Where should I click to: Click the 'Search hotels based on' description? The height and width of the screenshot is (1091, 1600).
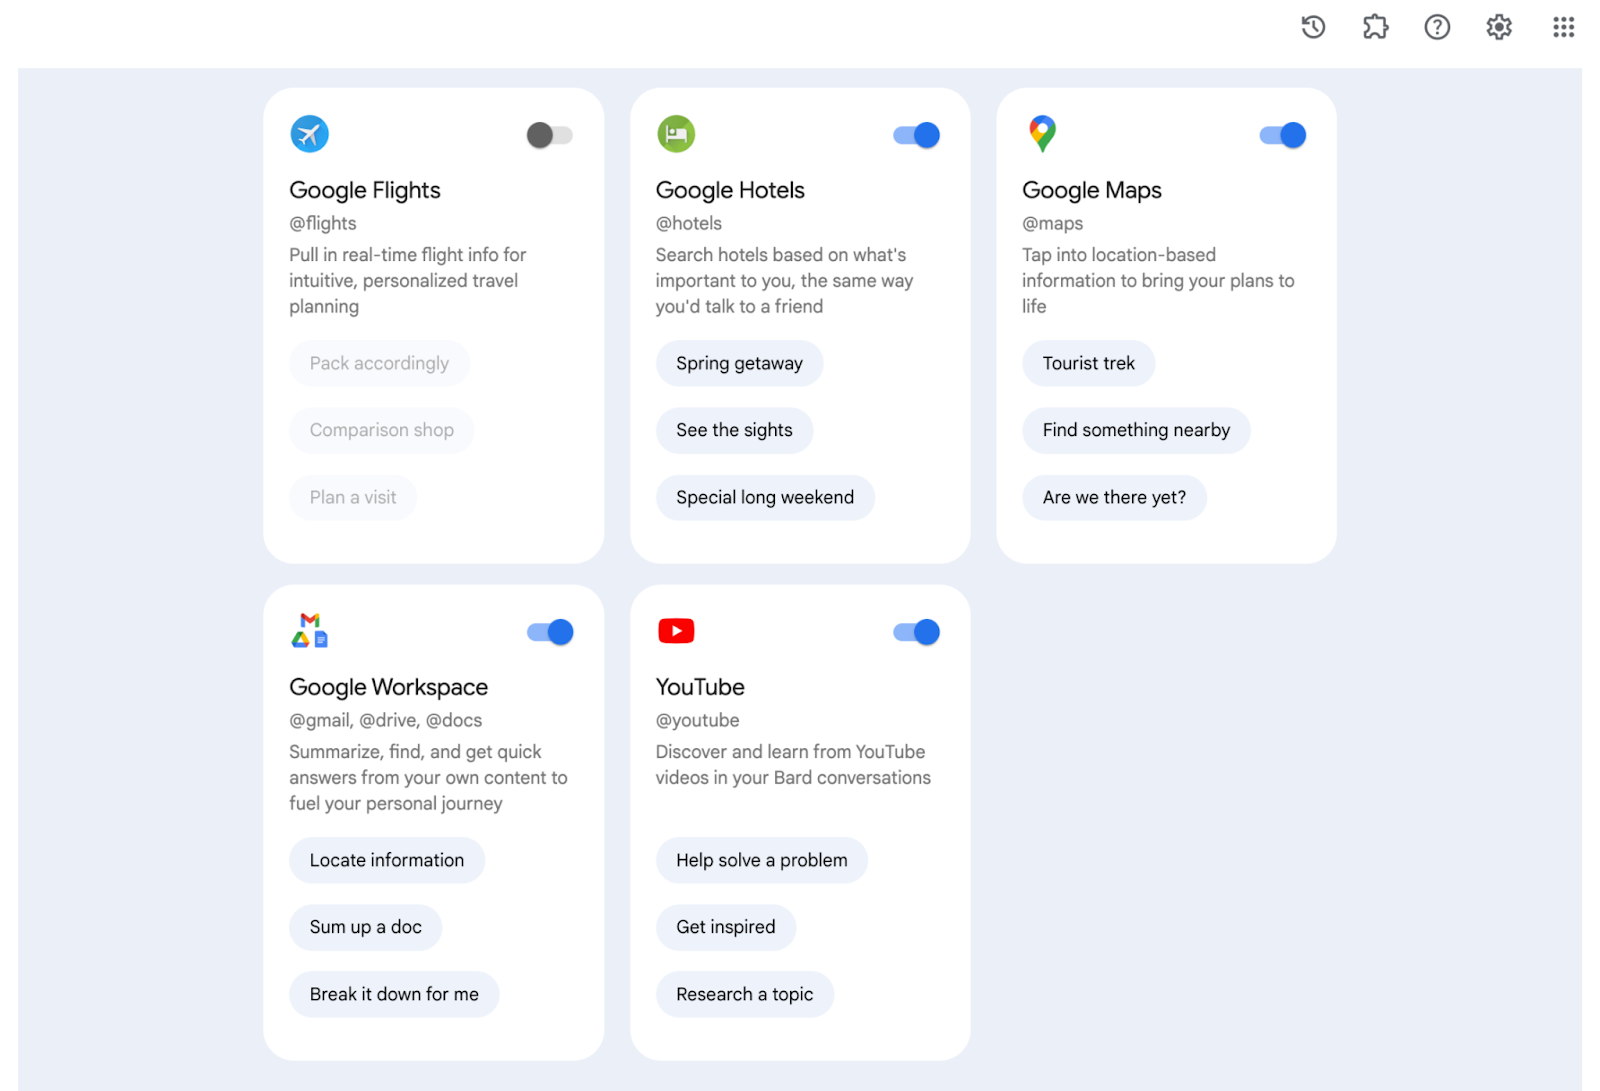(785, 281)
